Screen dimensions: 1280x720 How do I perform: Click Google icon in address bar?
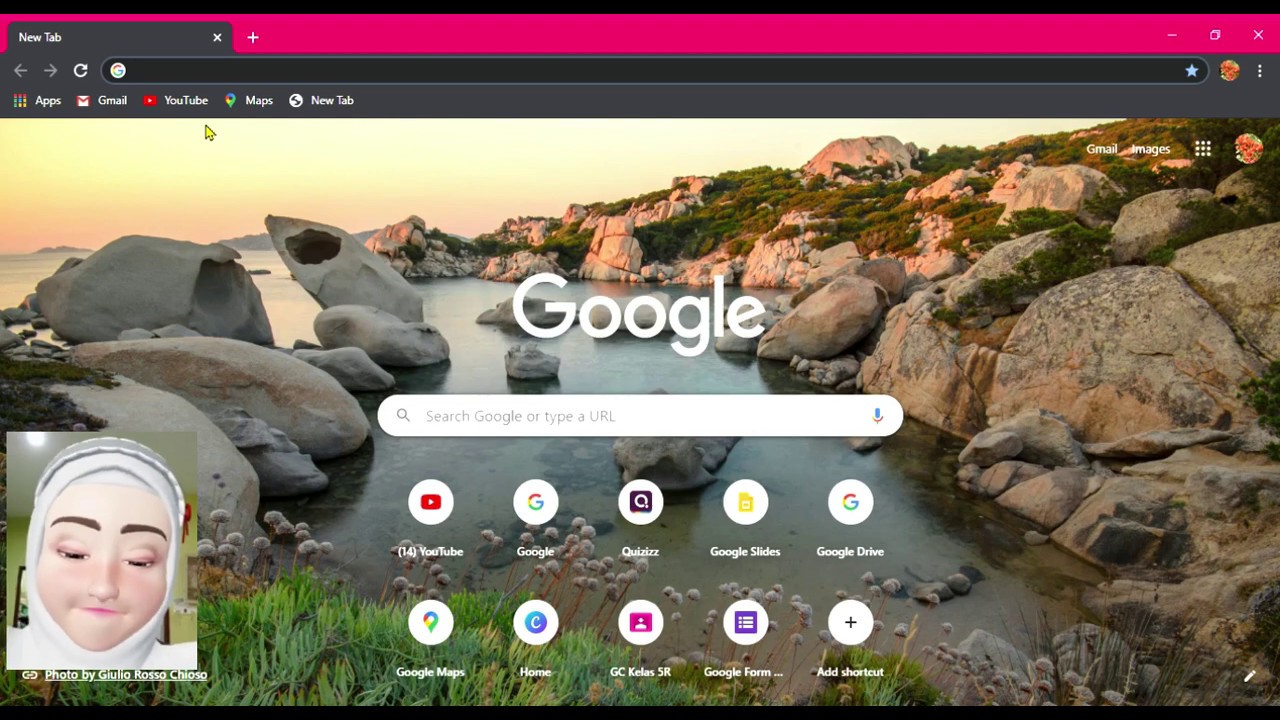point(118,70)
